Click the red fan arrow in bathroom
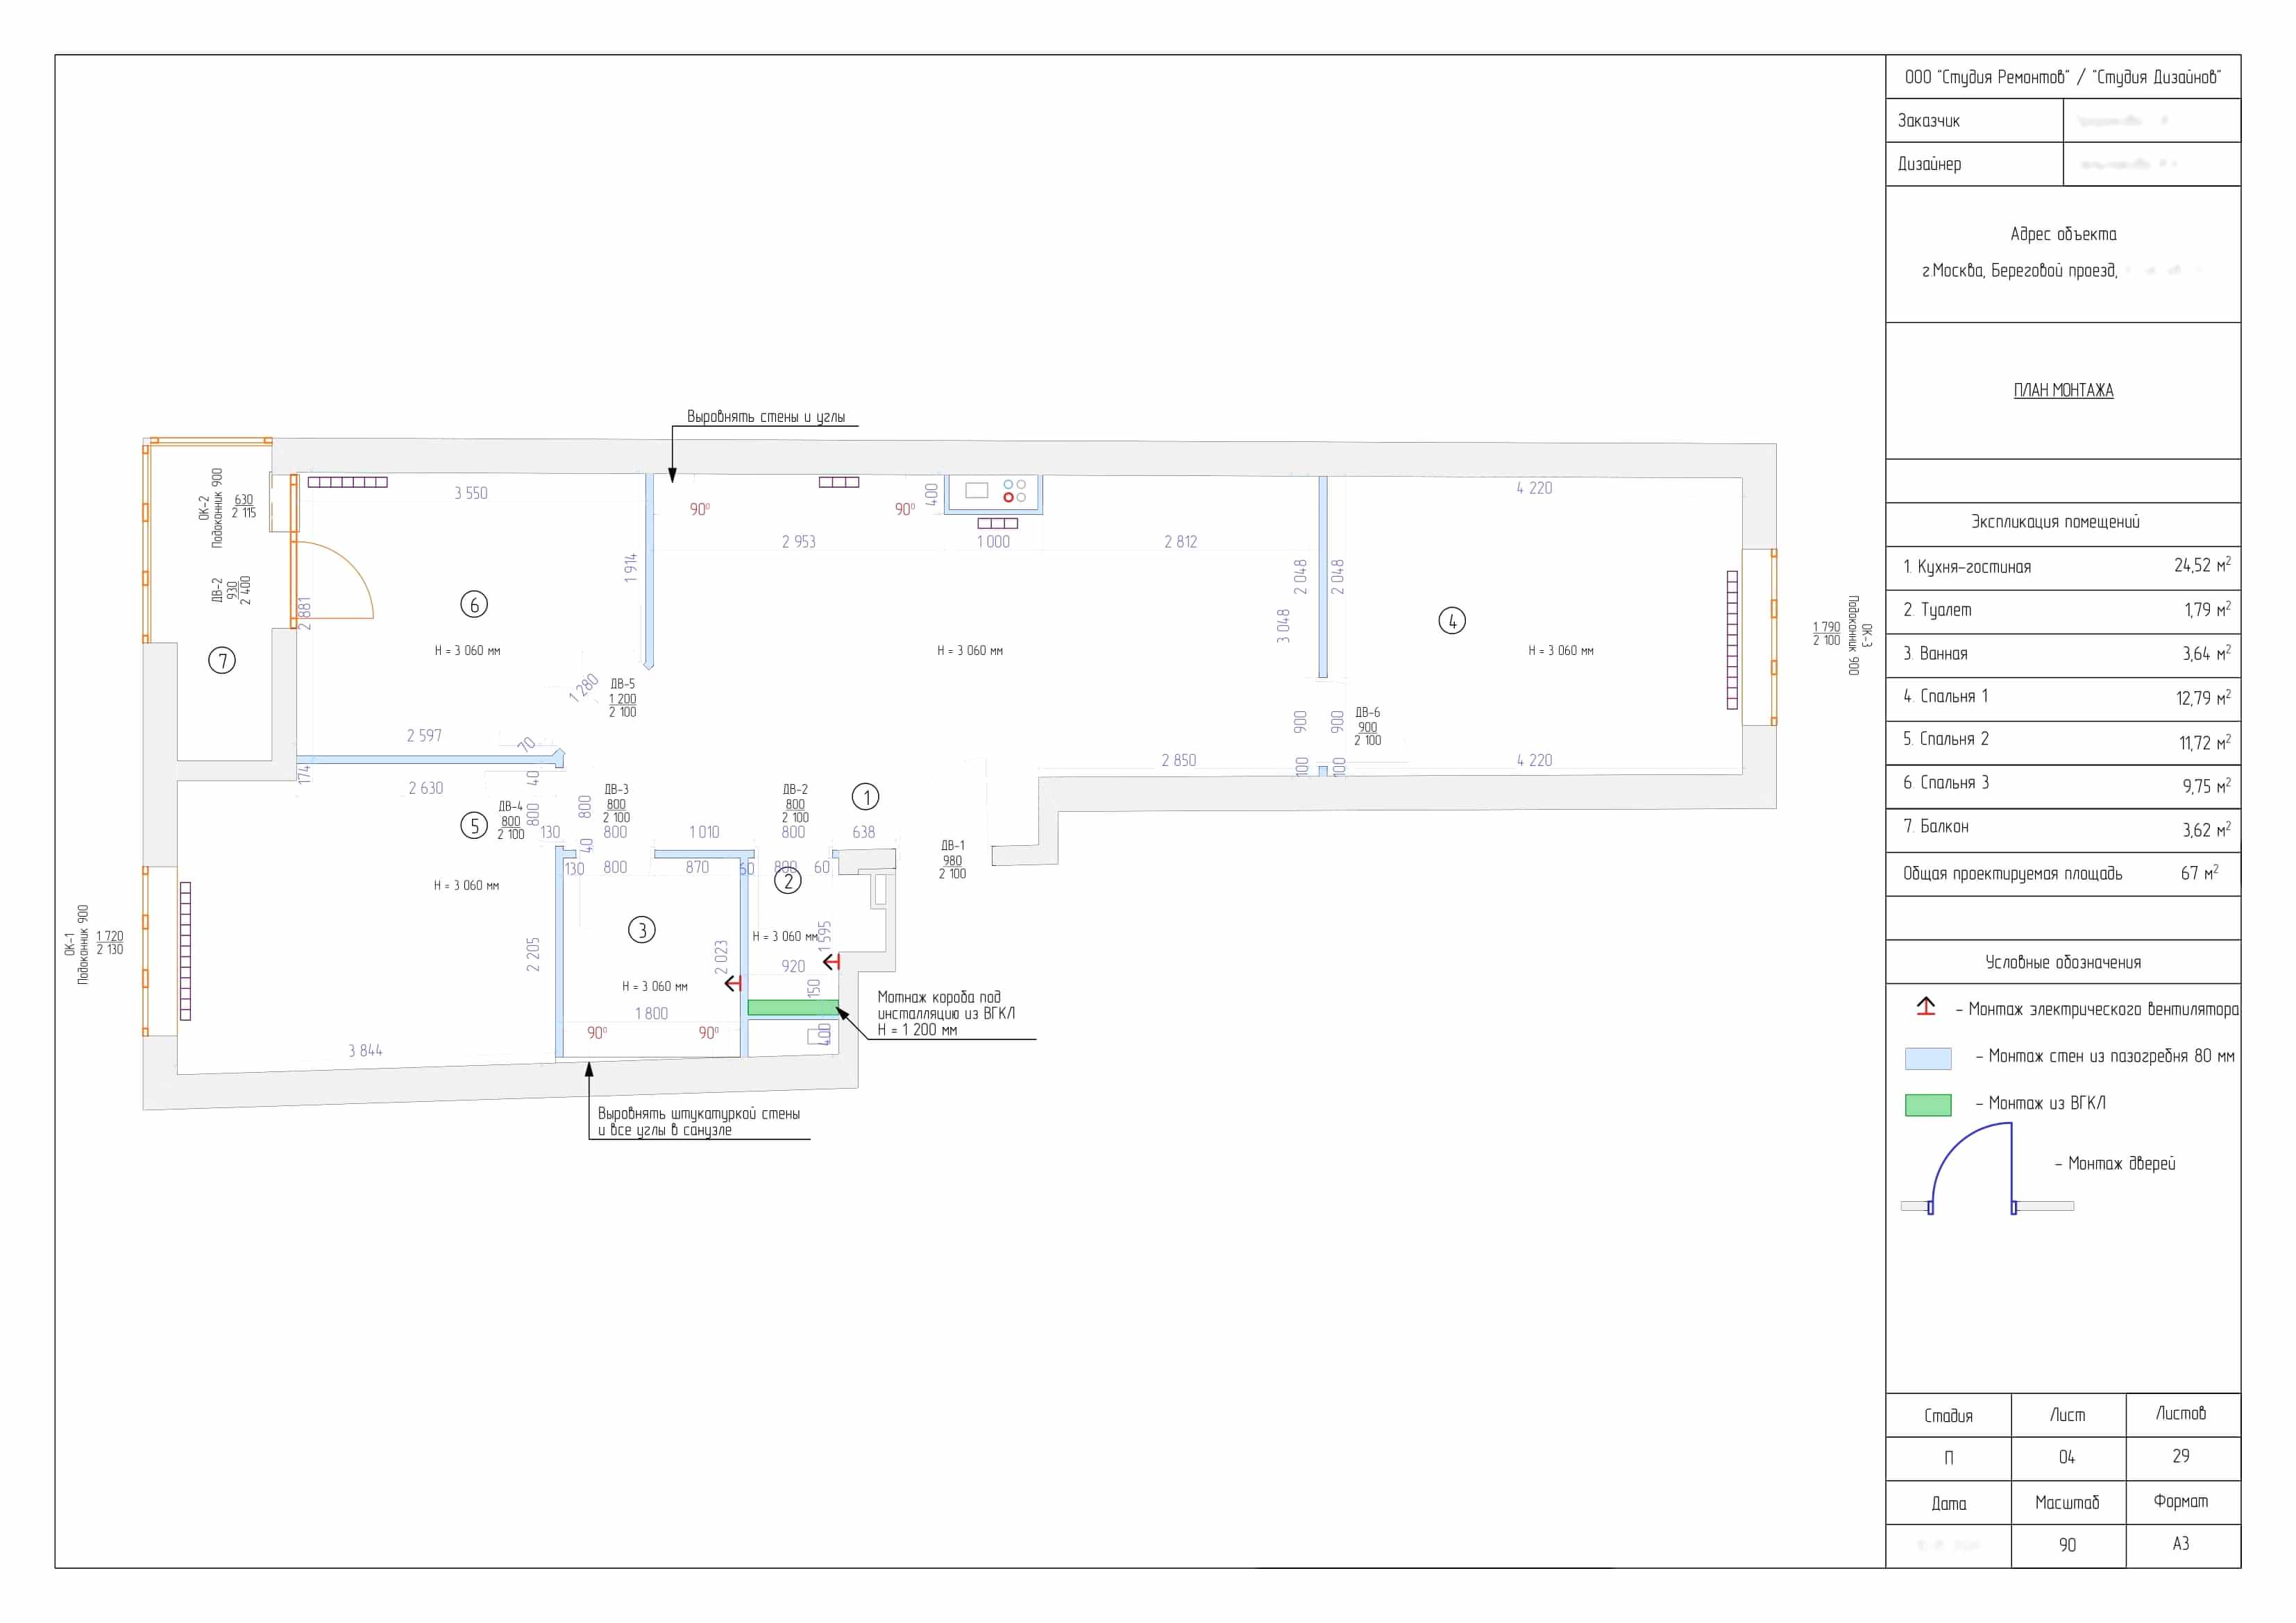 pos(733,983)
